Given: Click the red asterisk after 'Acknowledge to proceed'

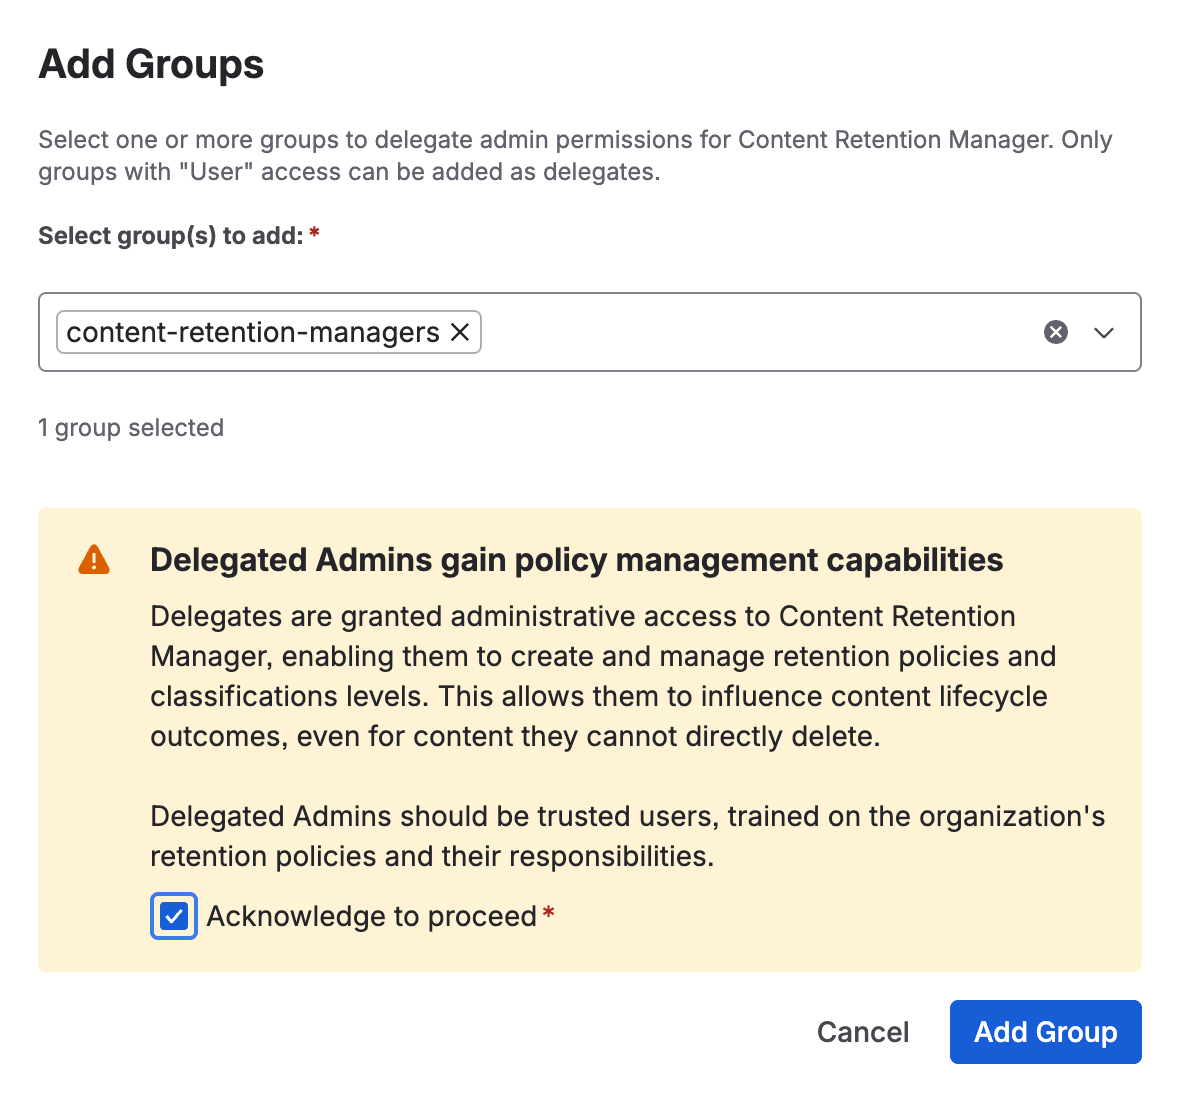Looking at the screenshot, I should [548, 914].
